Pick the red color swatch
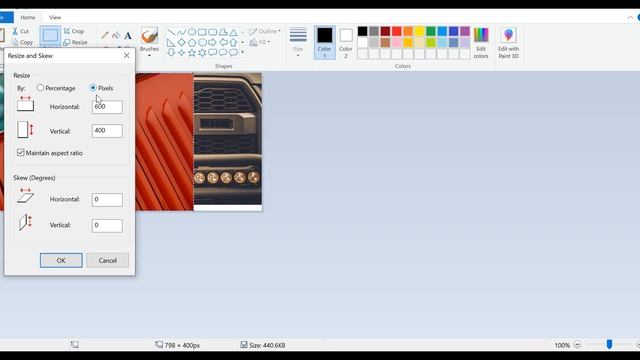 pos(397,31)
